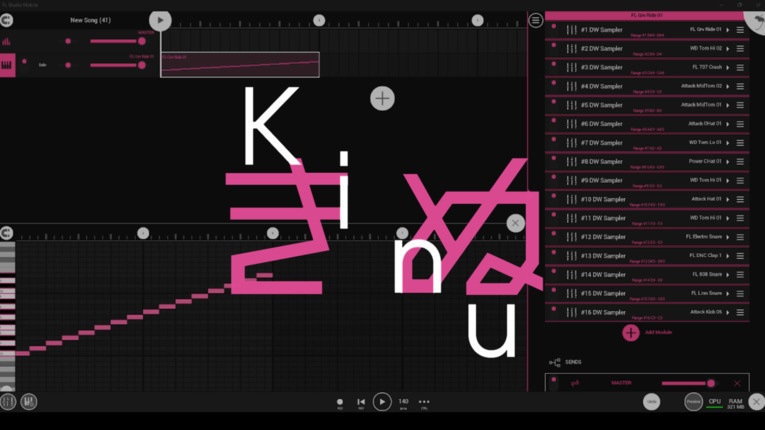Open the hamburger menu of #15 DW Sampler
Screen dimensions: 765x430
(x=740, y=293)
